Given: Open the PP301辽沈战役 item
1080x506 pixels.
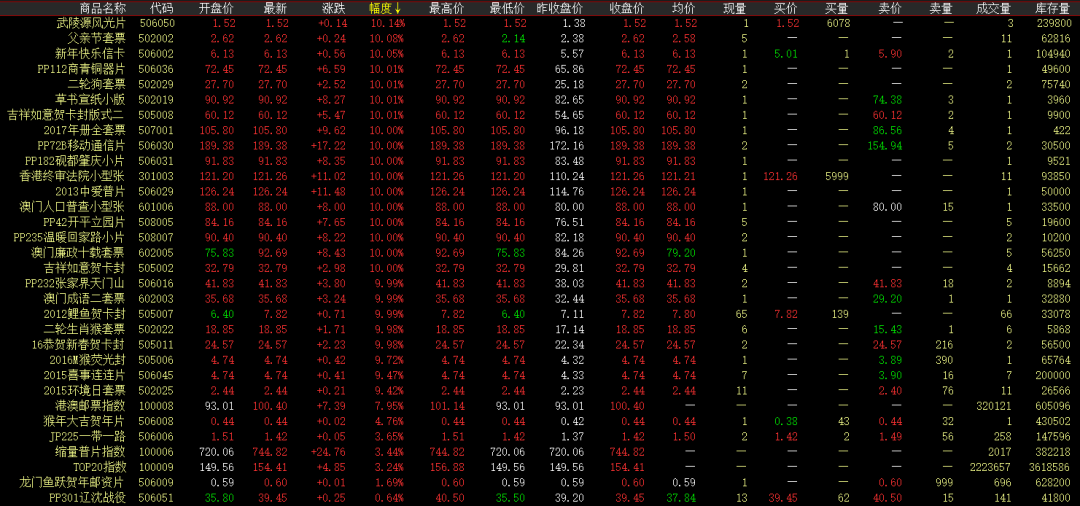Looking at the screenshot, I should click(85, 496).
